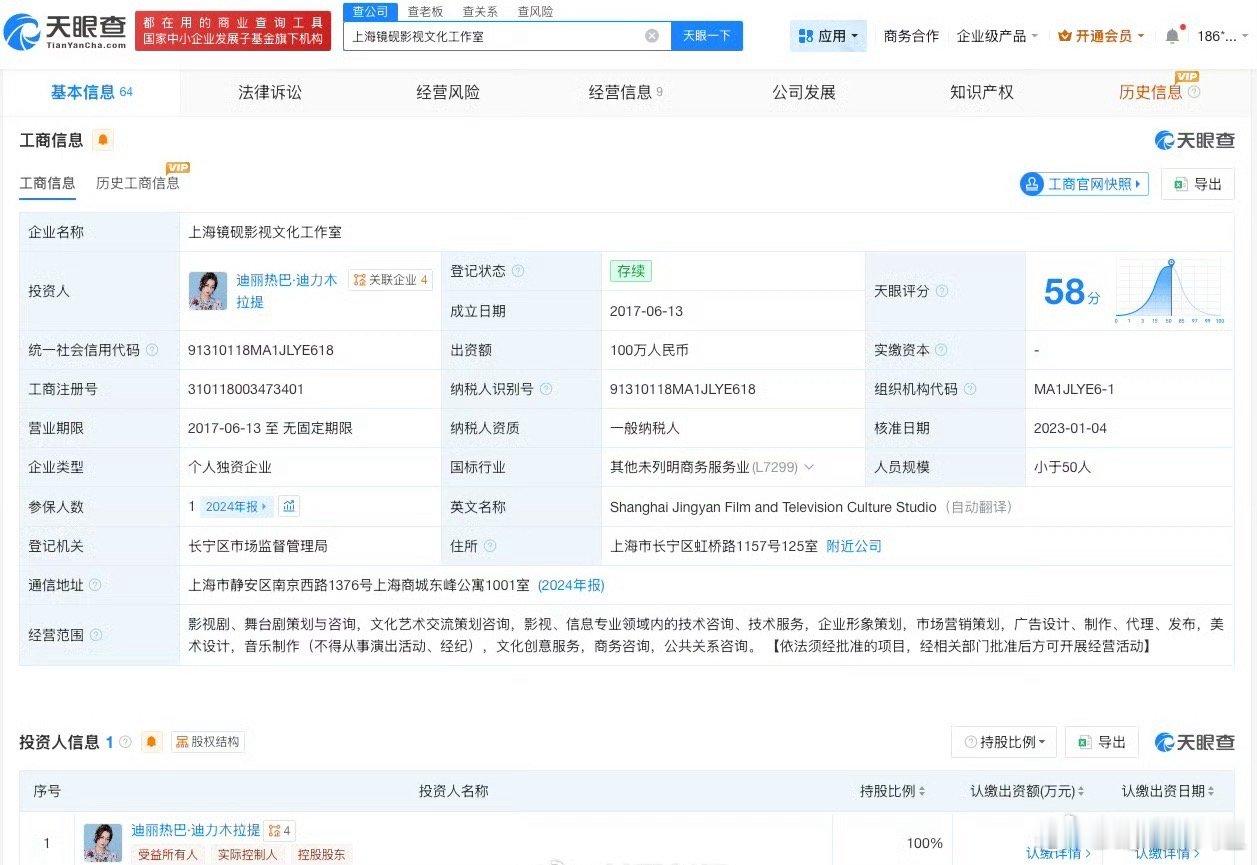Screen dimensions: 1257x865
Task: Click the crown icon on 开通会员
Action: [x=1064, y=33]
